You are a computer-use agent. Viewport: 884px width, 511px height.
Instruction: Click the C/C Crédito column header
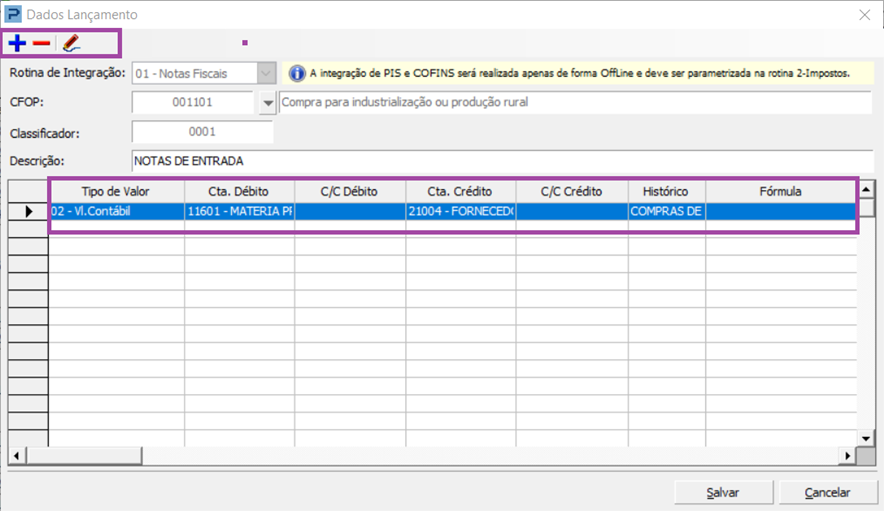572,192
